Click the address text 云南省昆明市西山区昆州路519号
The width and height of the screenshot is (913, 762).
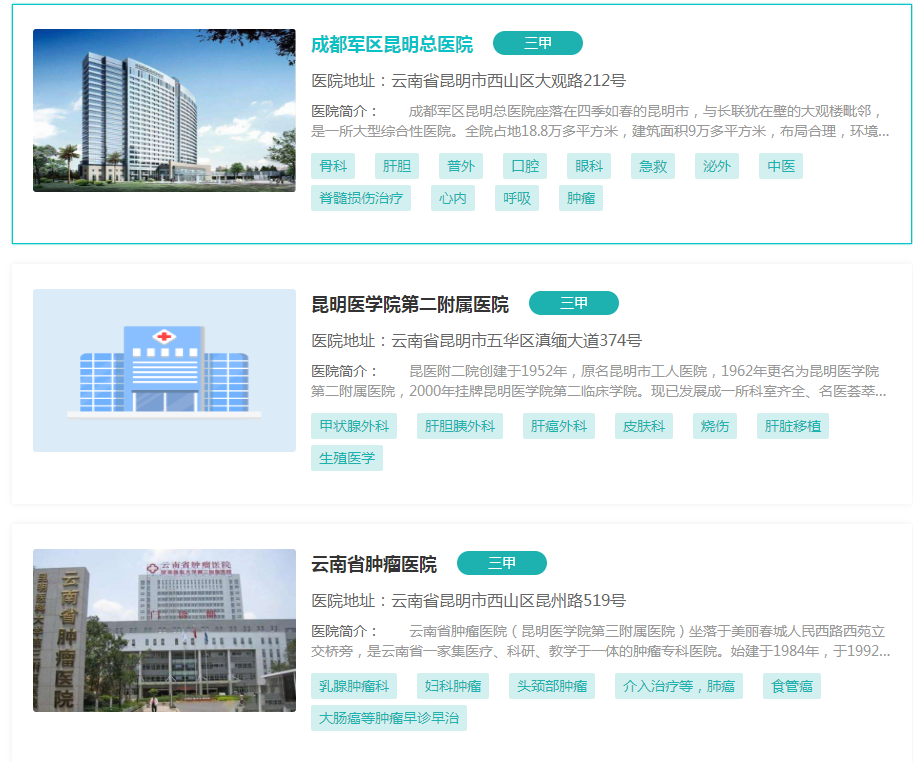pos(508,600)
